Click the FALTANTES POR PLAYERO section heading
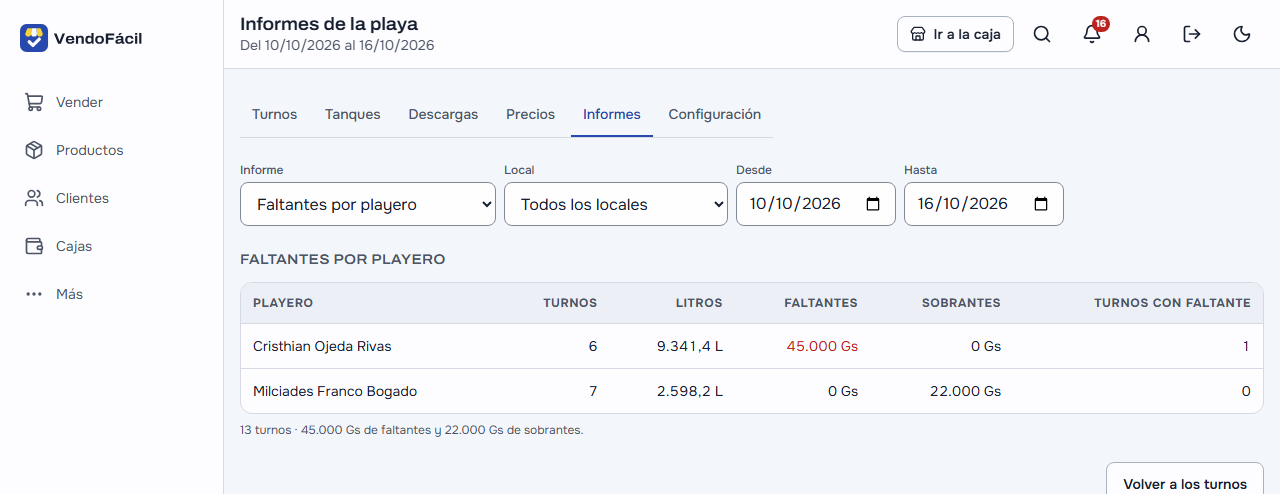This screenshot has width=1280, height=494. point(343,259)
